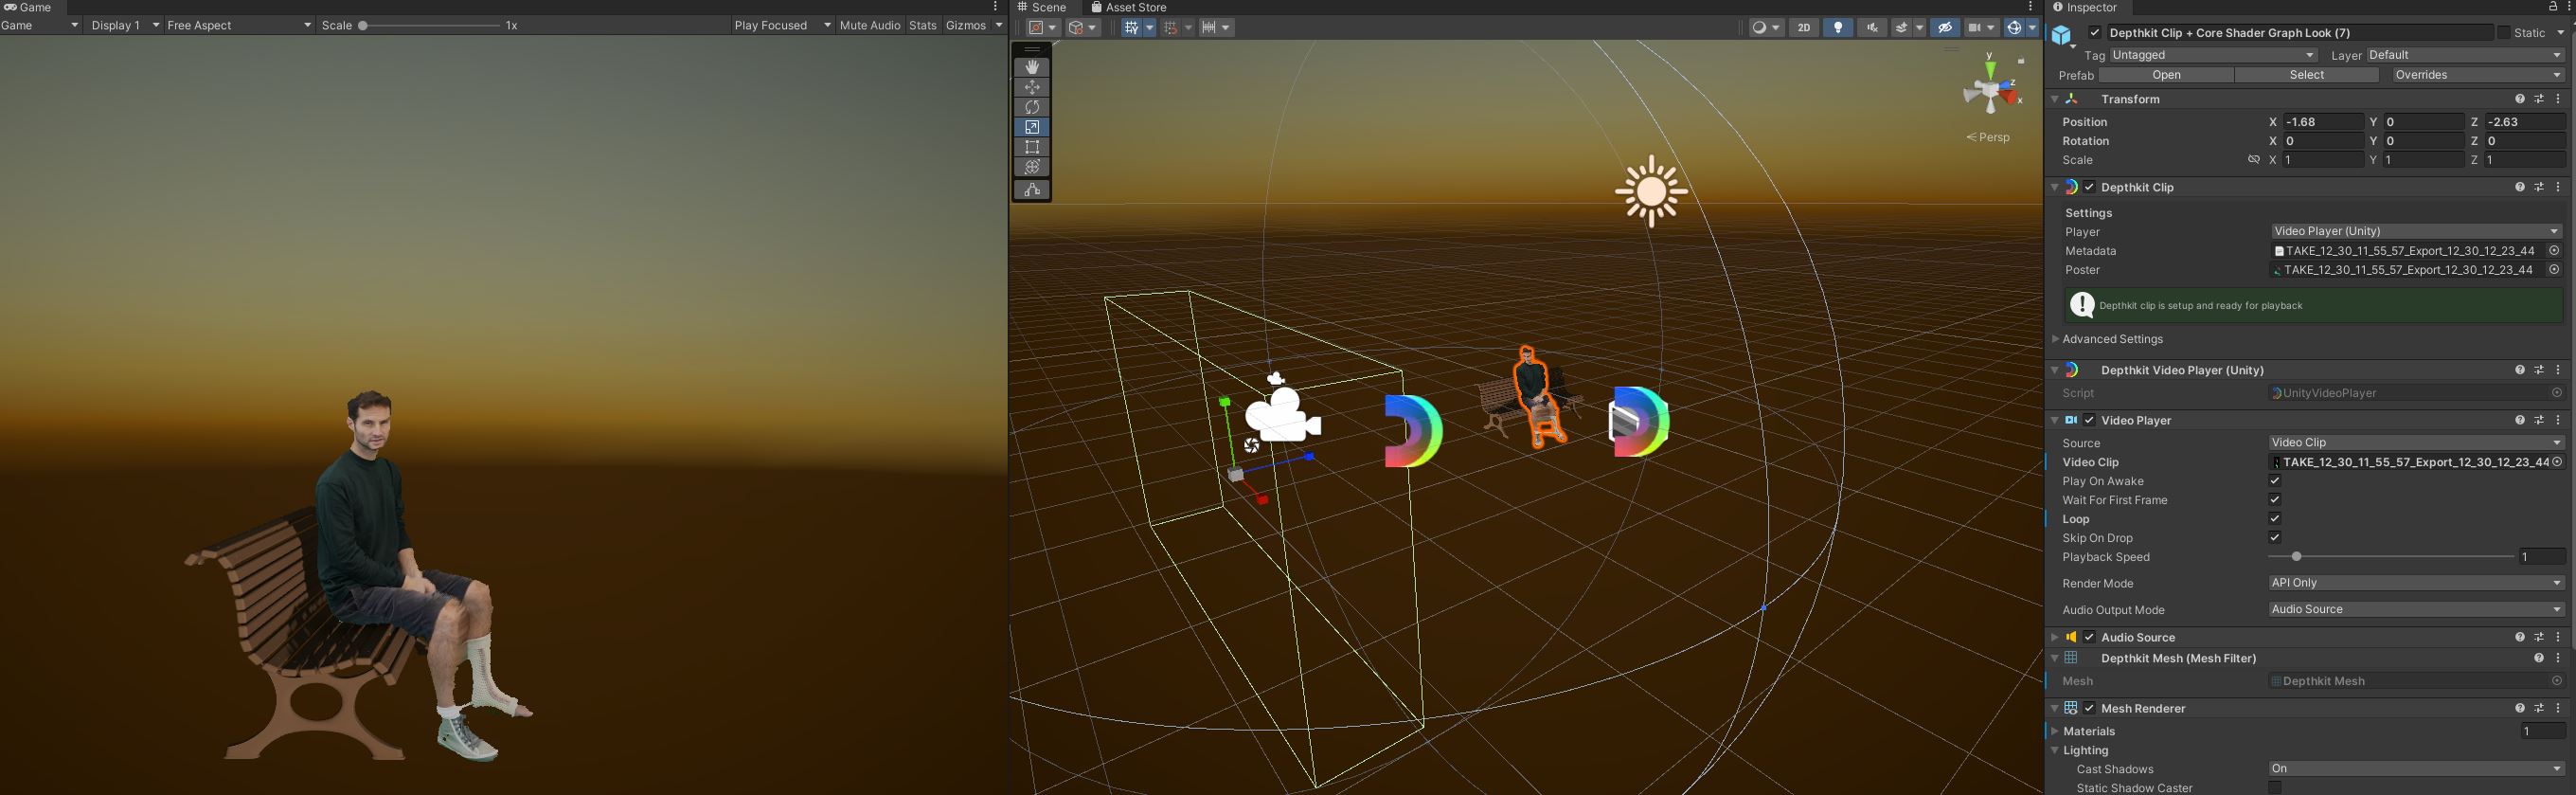
Task: Toggle scene visibility eye icon
Action: click(x=1944, y=28)
